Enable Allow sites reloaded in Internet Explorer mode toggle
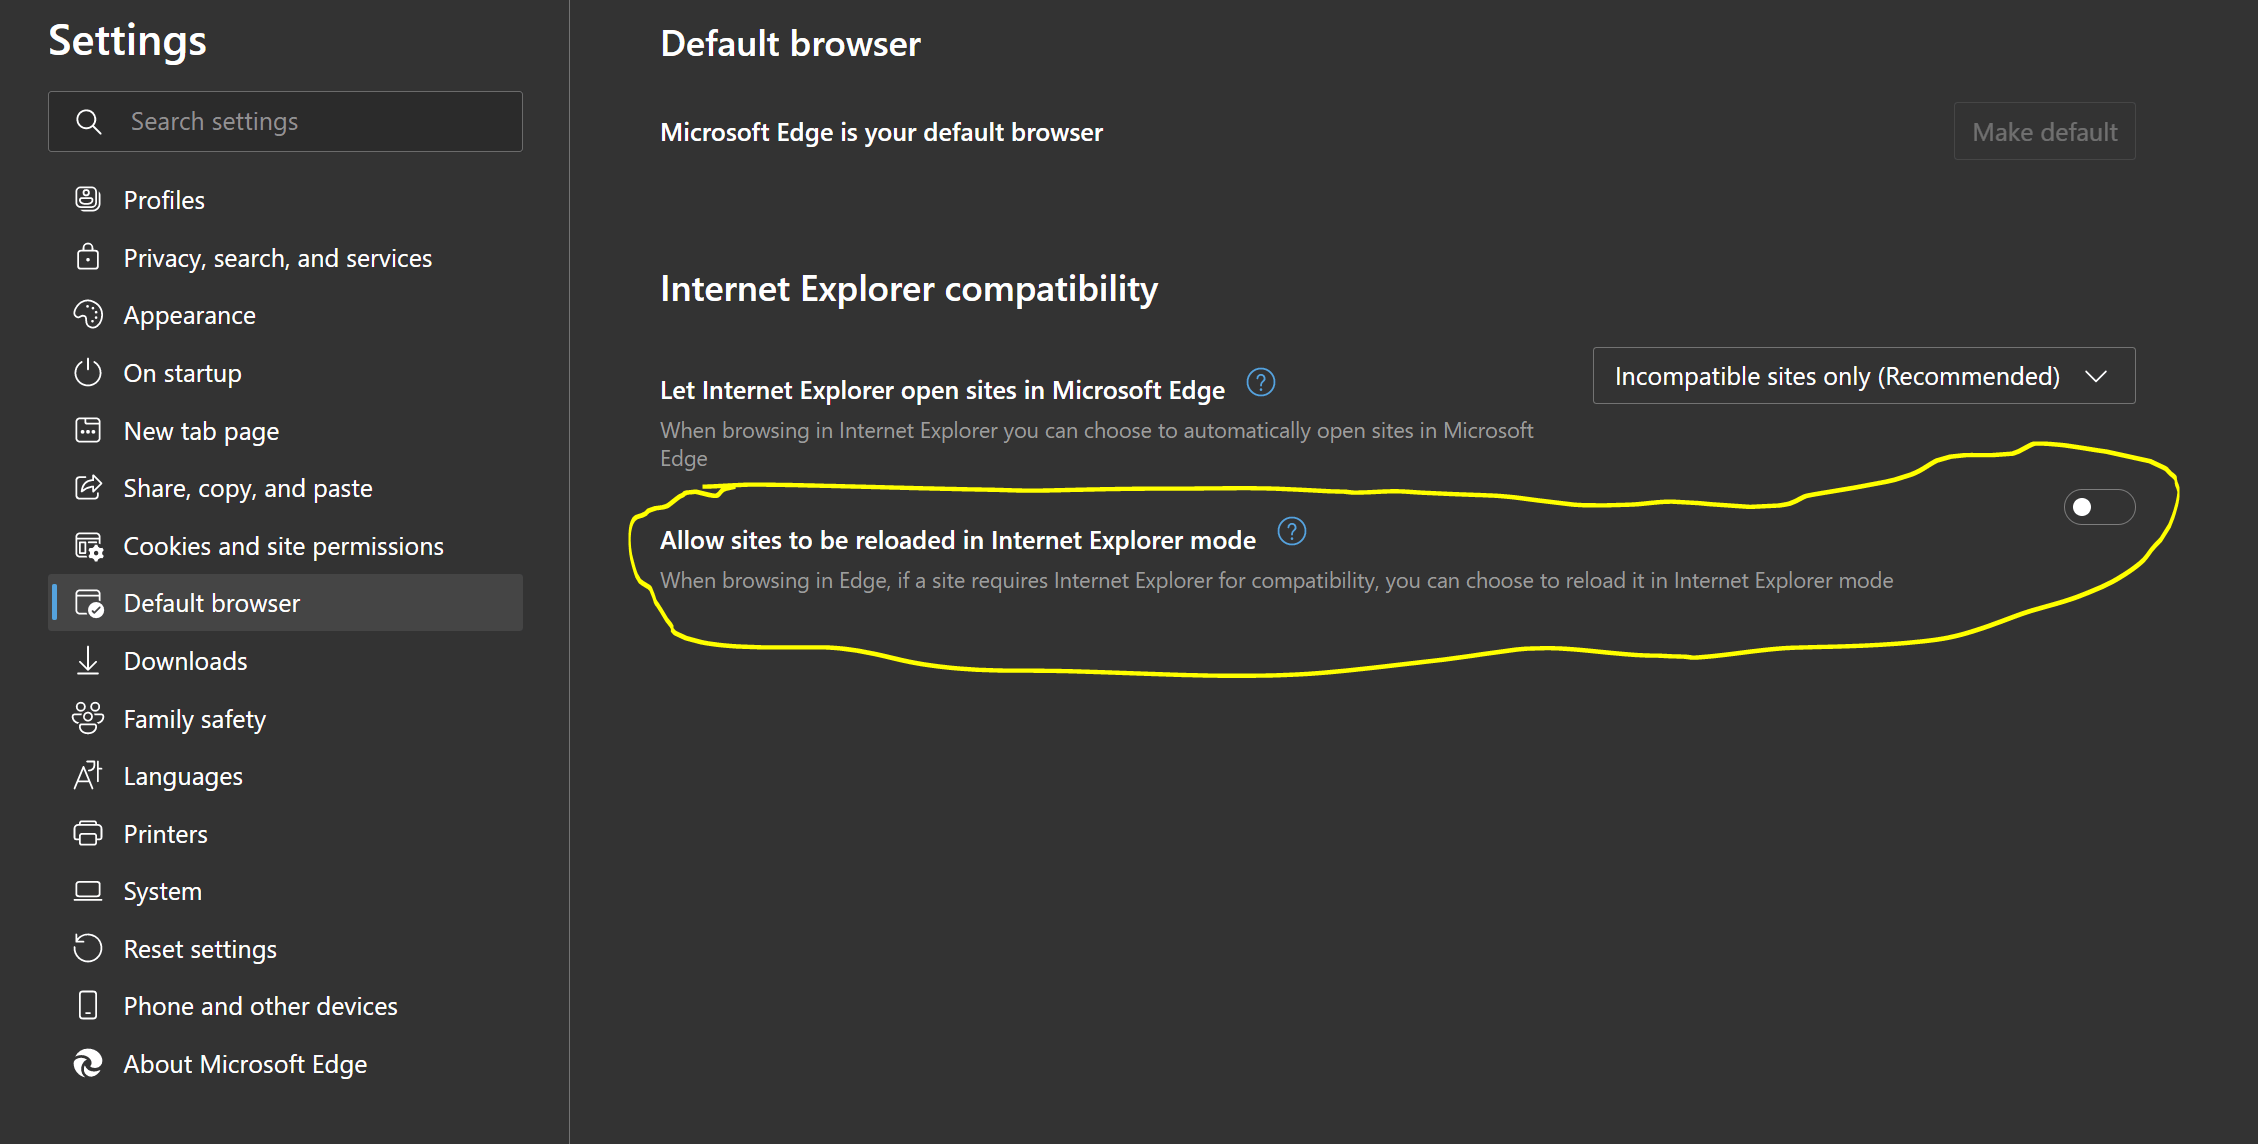2258x1144 pixels. click(x=2098, y=507)
